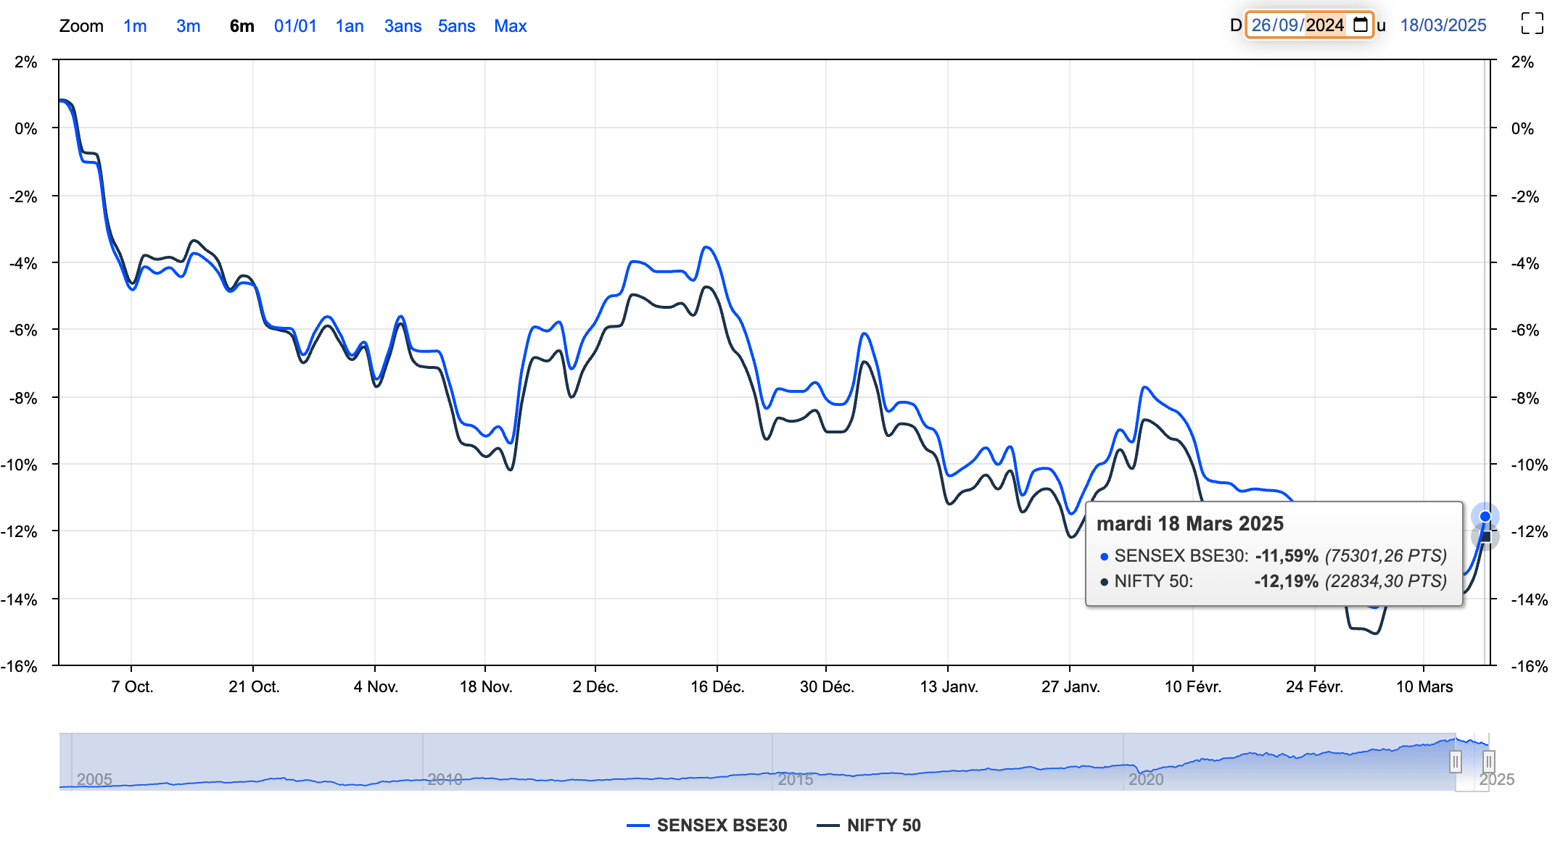Click the navigator timeline near 2010
1568x848 pixels.
click(x=445, y=778)
